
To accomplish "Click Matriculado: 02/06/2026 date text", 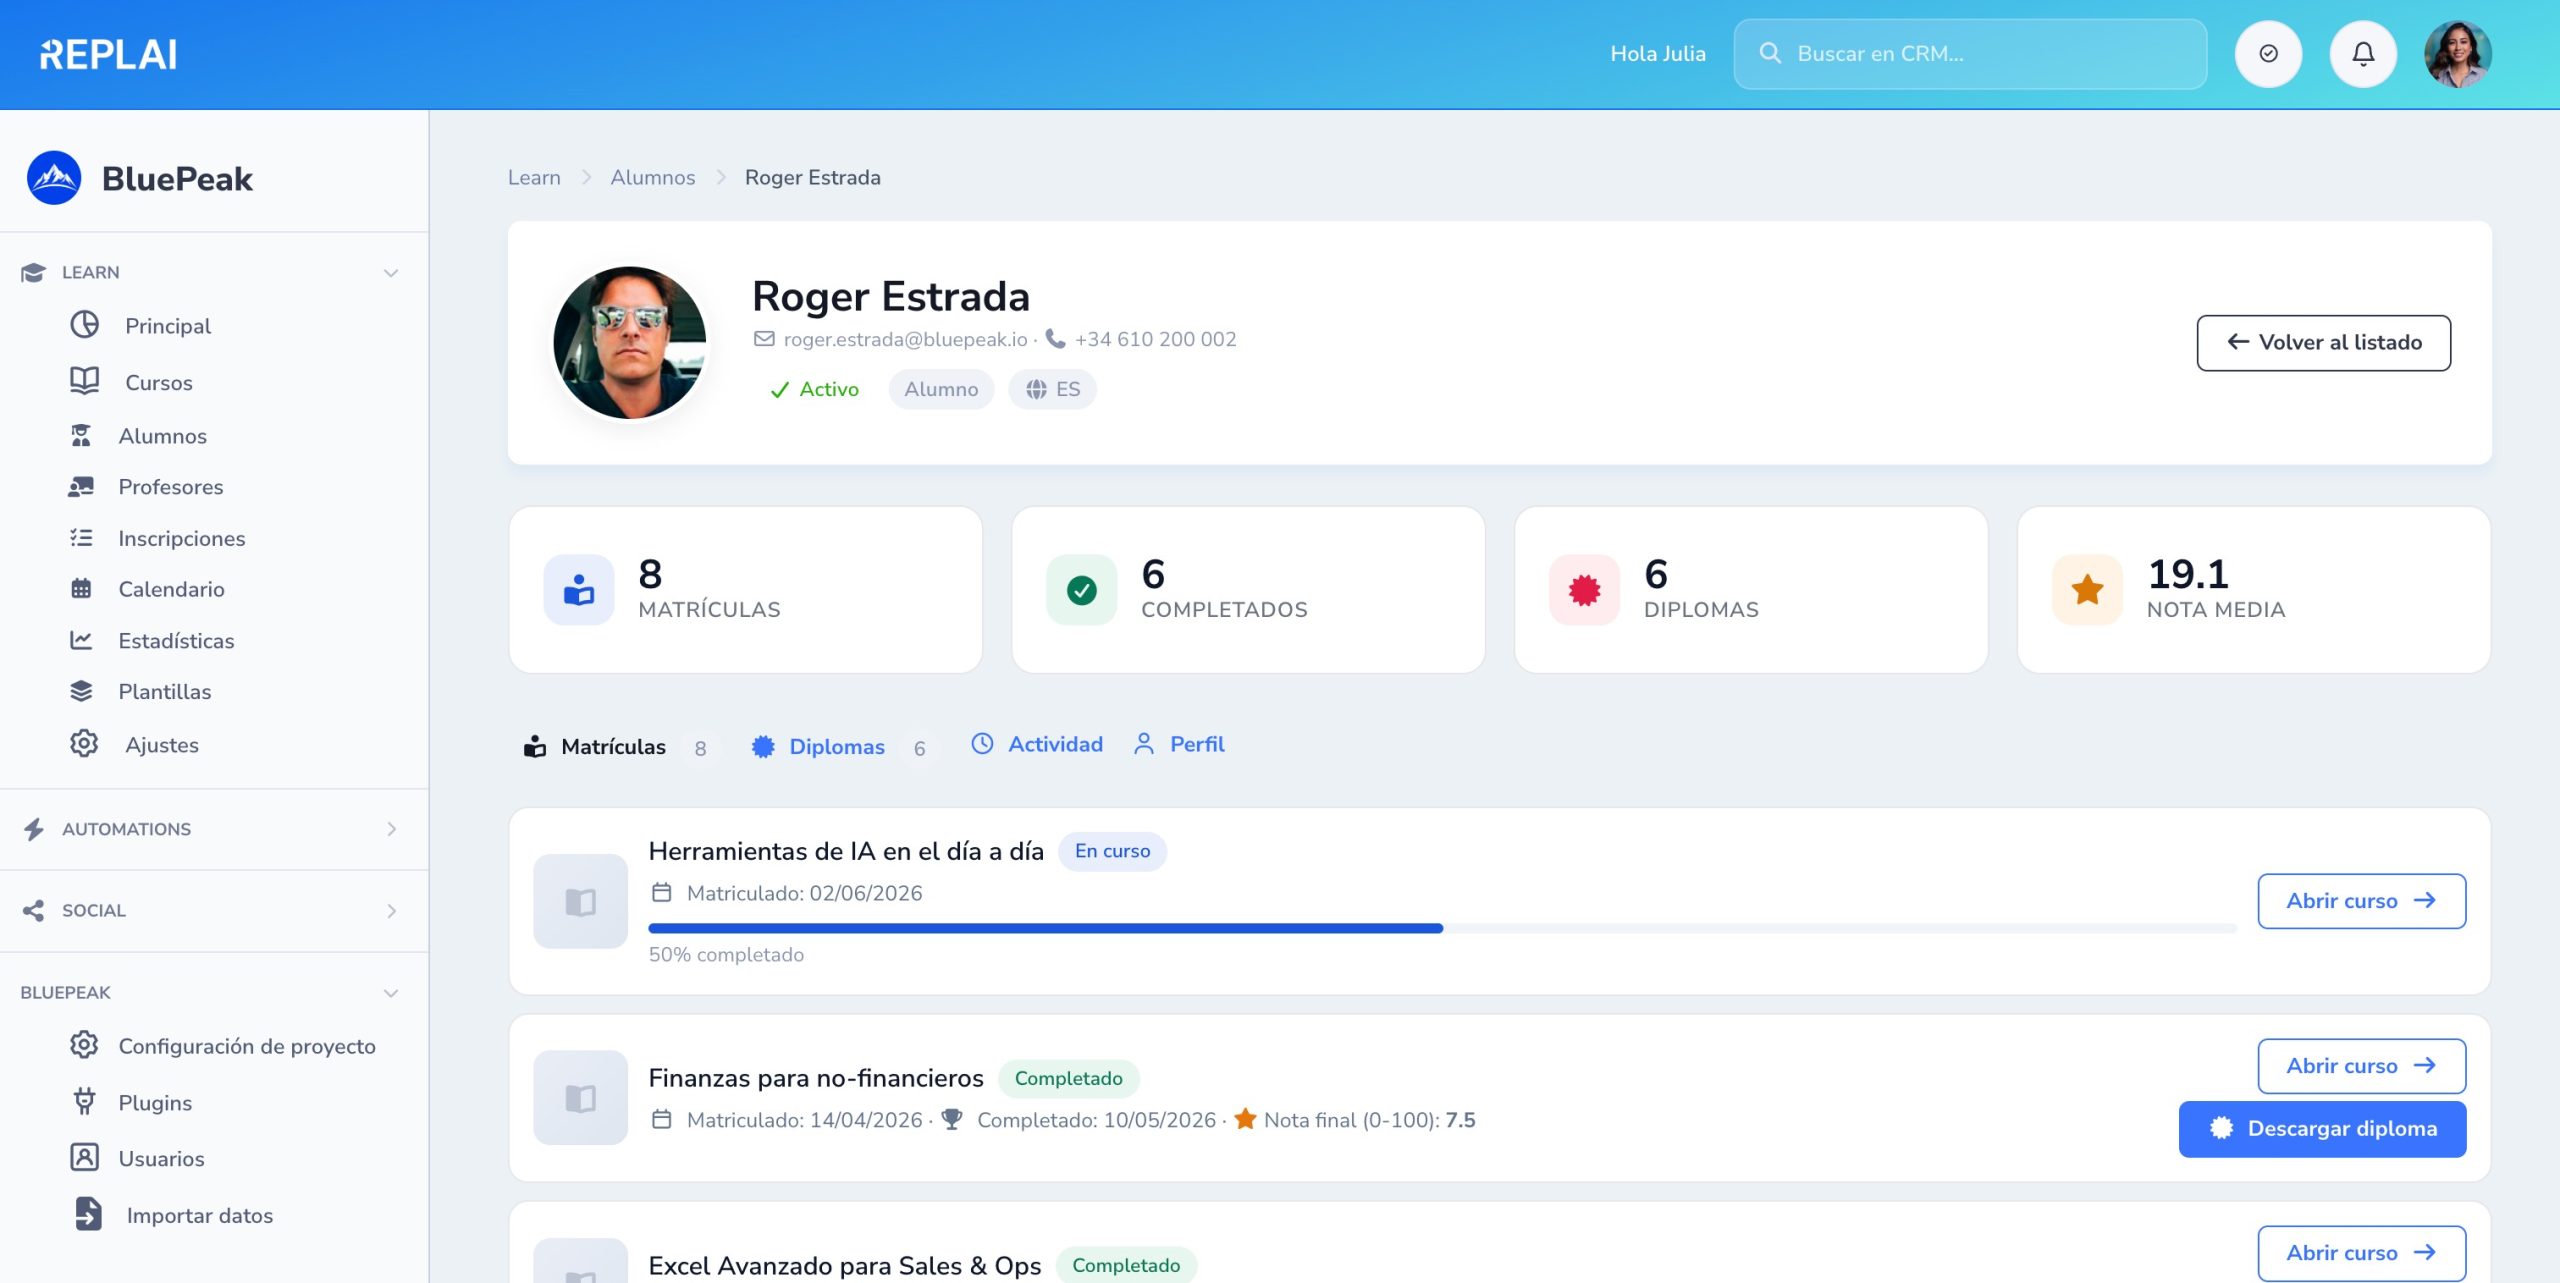I will tap(804, 893).
